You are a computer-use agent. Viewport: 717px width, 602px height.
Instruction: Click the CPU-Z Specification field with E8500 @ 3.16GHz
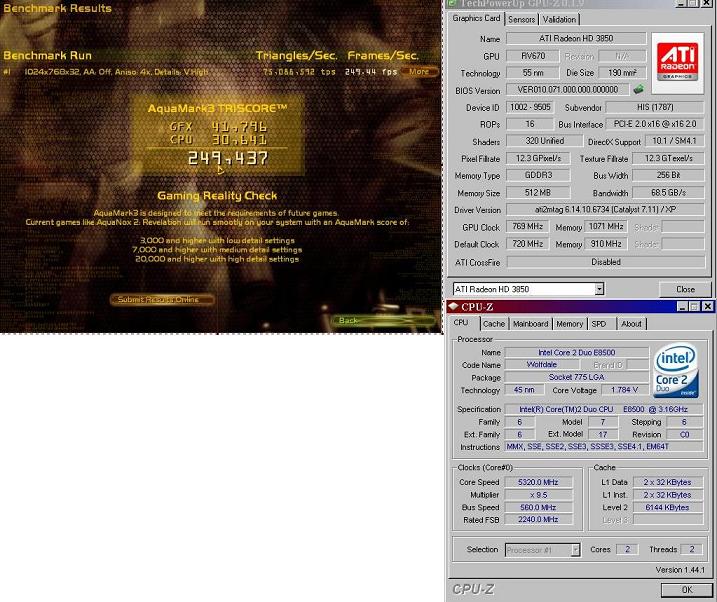(x=604, y=409)
